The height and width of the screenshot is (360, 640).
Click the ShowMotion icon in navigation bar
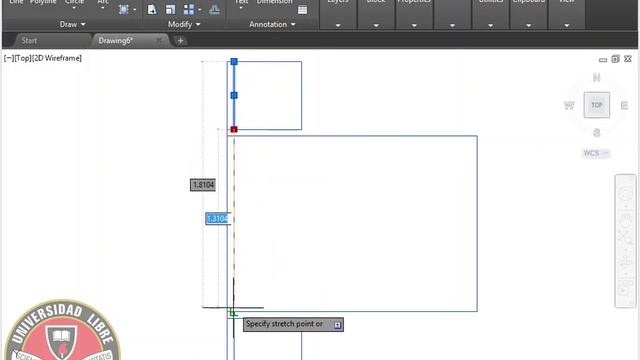pyautogui.click(x=625, y=289)
